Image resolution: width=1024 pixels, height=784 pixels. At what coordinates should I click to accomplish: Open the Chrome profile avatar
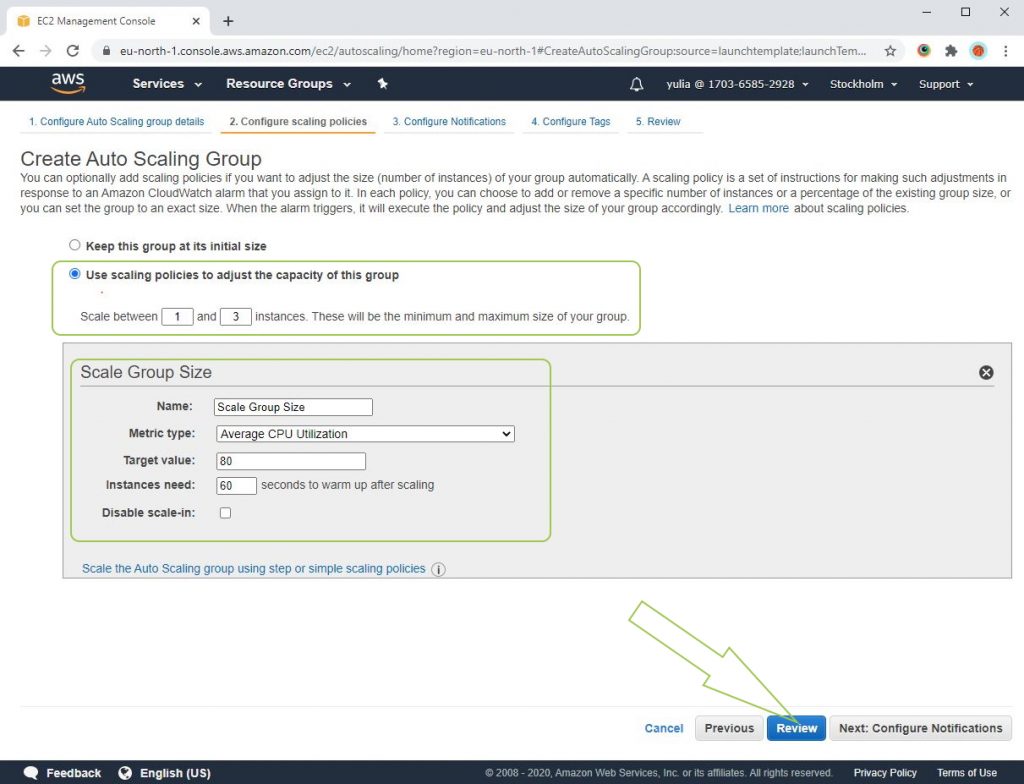(978, 51)
